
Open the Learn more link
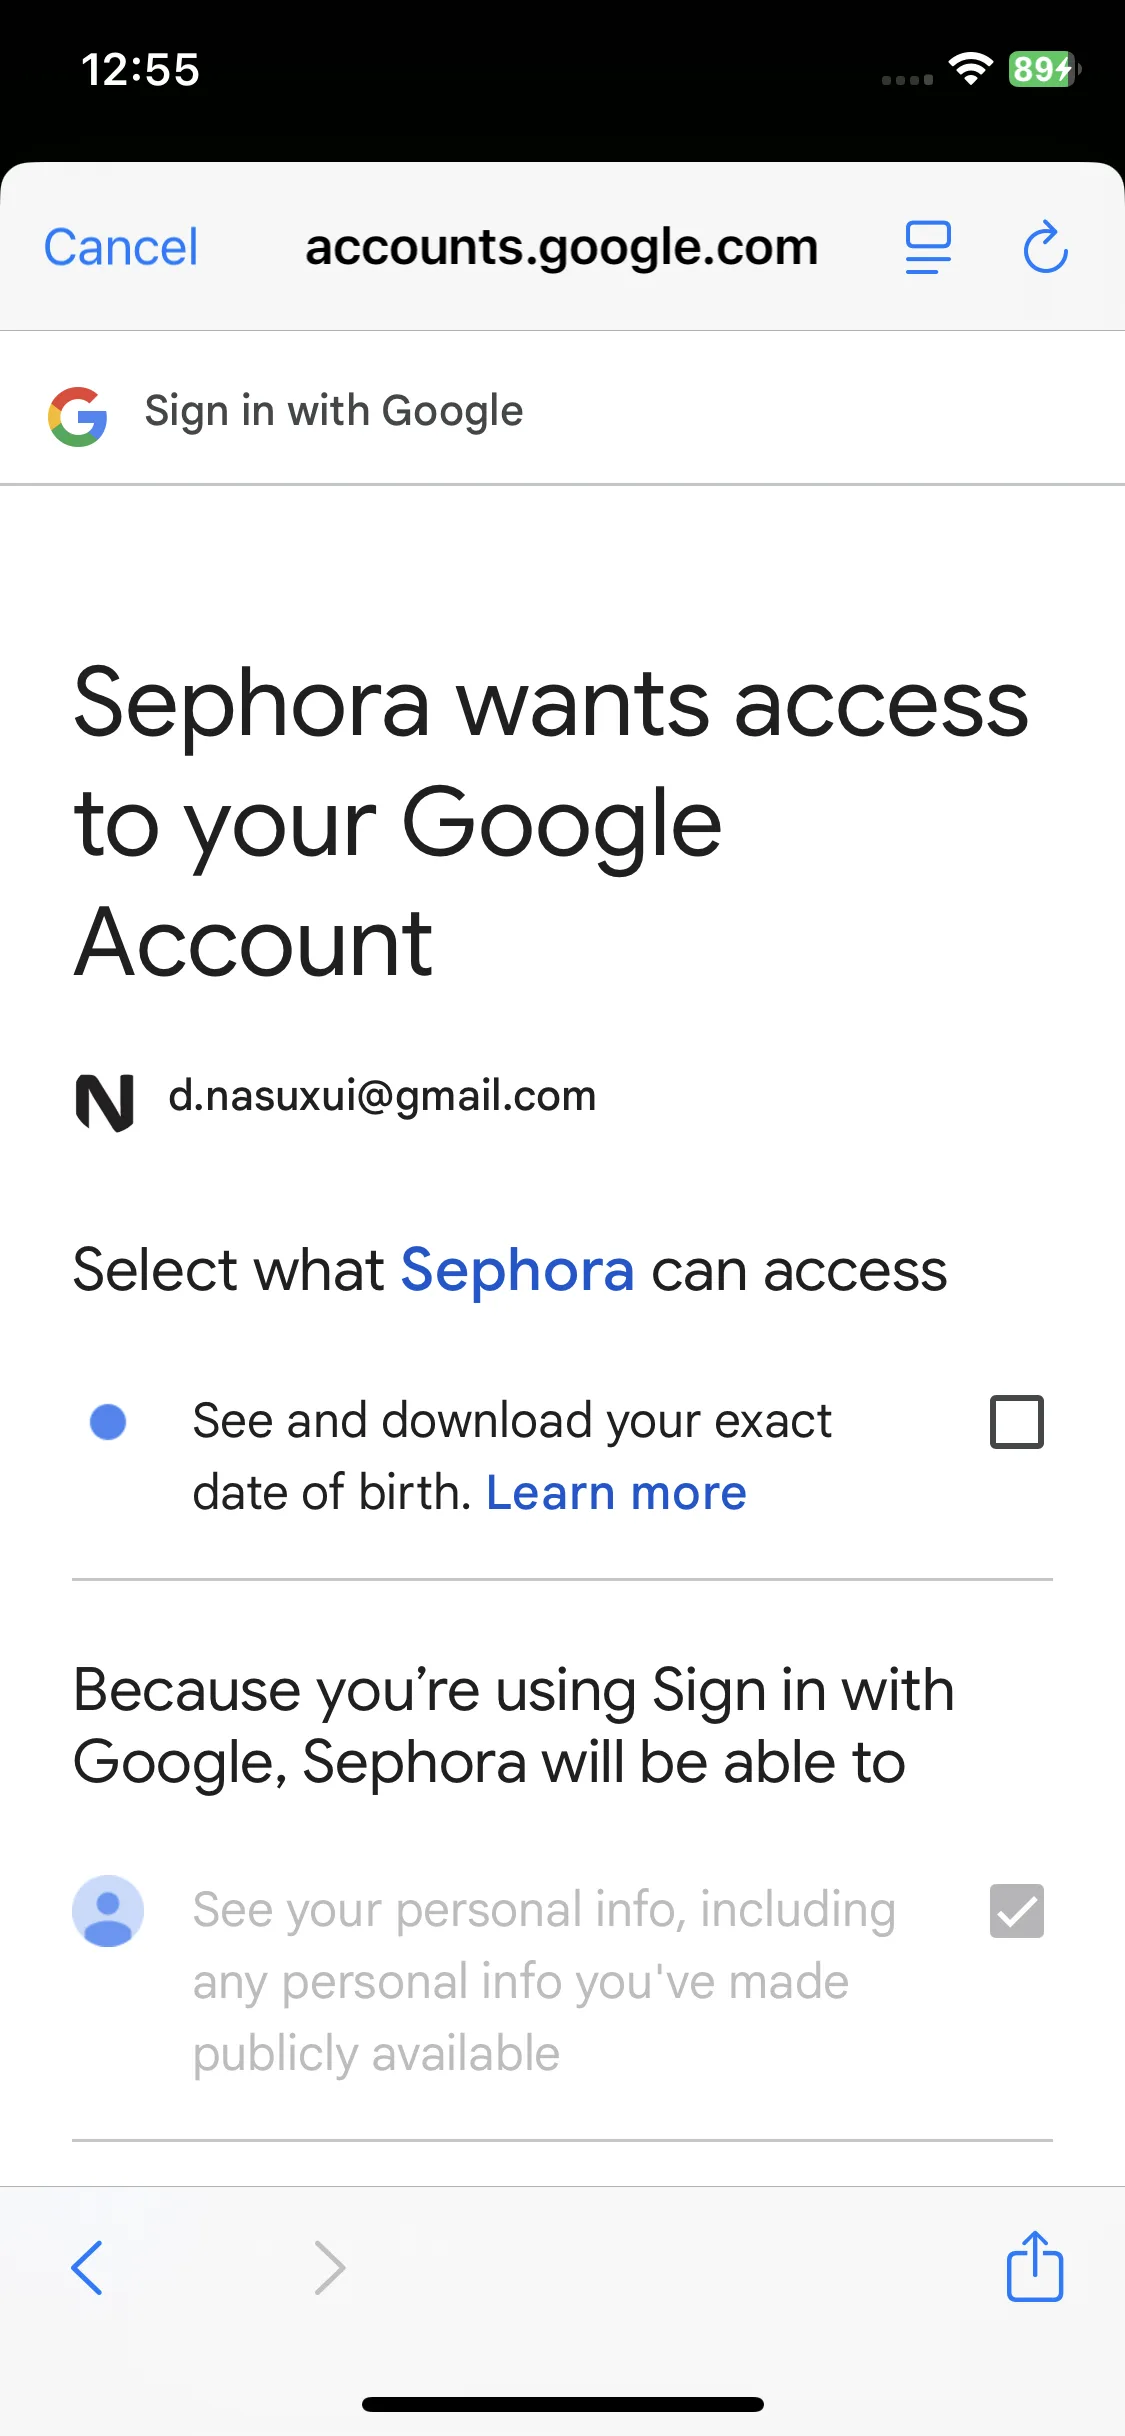(x=616, y=1493)
